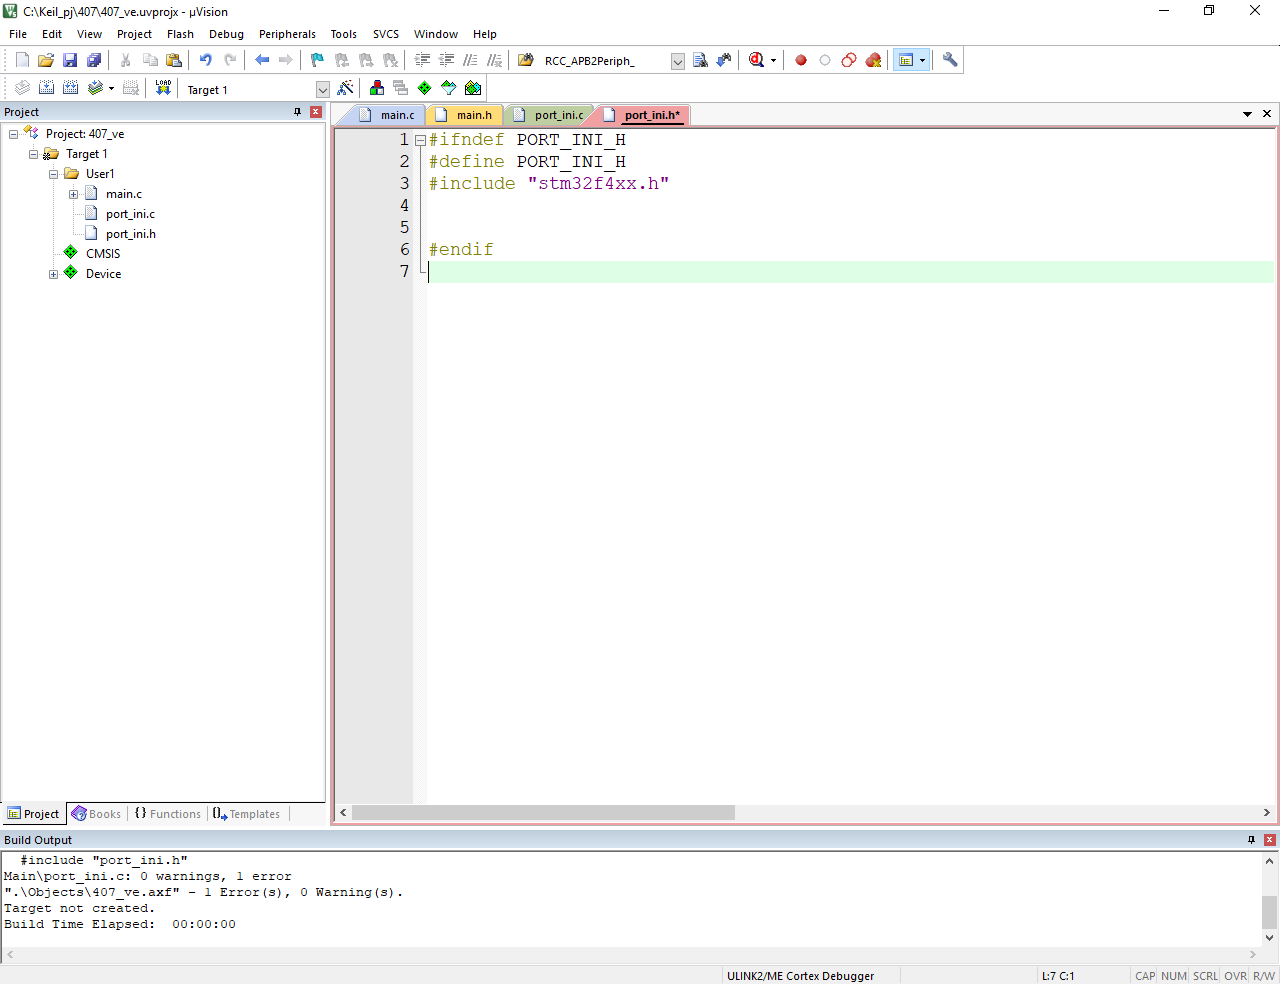Image resolution: width=1280 pixels, height=984 pixels.
Task: Navigate forwards with the right arrow icon
Action: (286, 60)
